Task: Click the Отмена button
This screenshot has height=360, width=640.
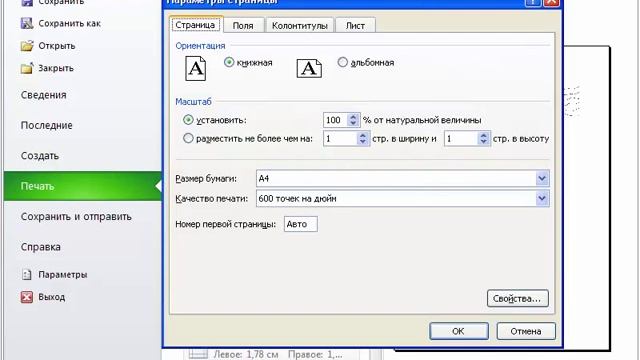Action: pos(526,331)
